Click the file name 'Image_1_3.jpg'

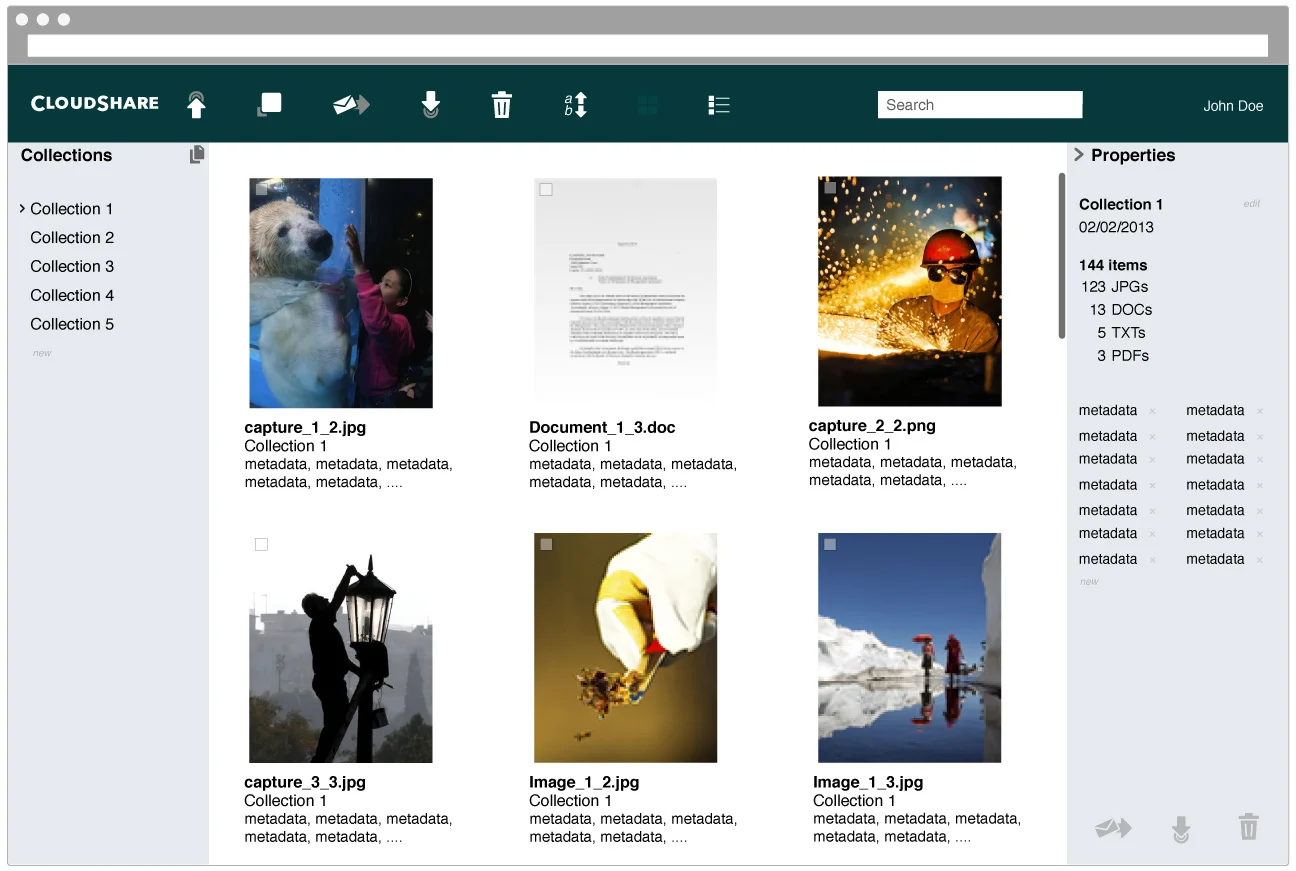tap(868, 782)
